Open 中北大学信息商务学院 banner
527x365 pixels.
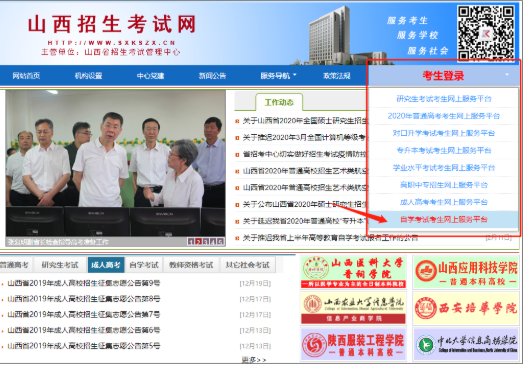coord(466,344)
